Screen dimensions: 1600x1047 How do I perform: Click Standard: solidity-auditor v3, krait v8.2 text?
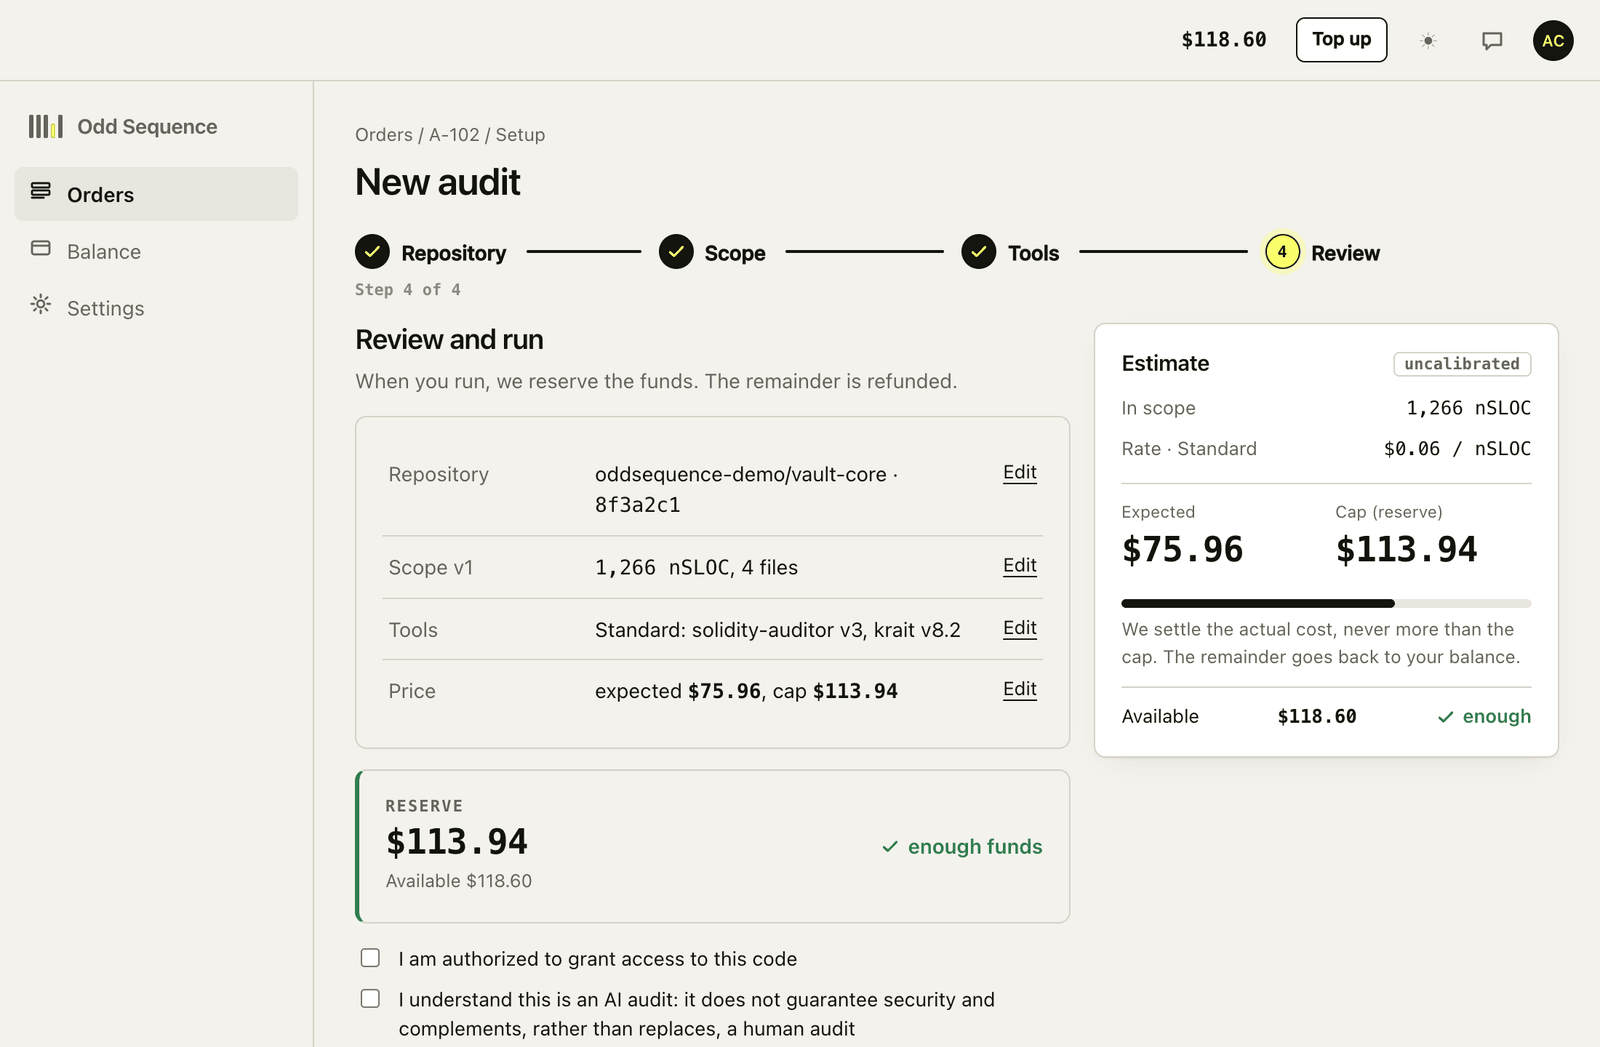(778, 630)
